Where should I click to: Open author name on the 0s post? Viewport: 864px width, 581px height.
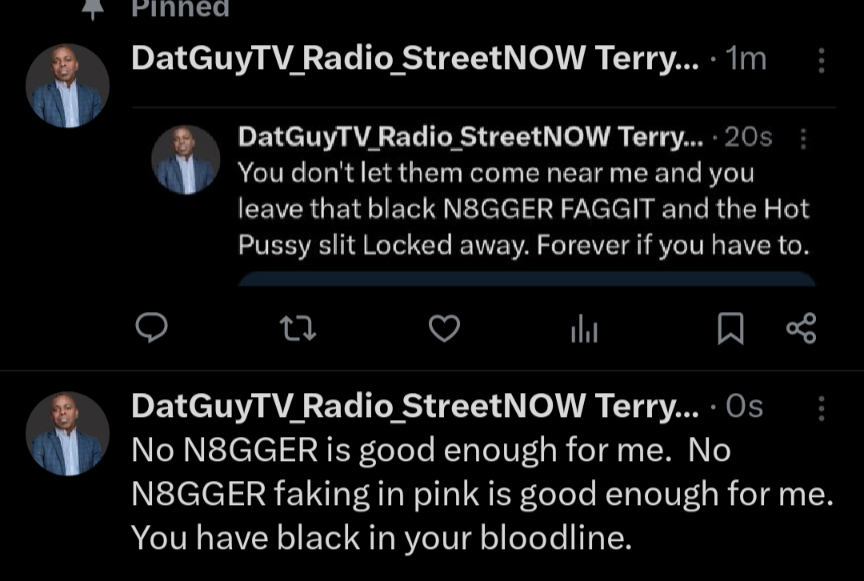(415, 407)
